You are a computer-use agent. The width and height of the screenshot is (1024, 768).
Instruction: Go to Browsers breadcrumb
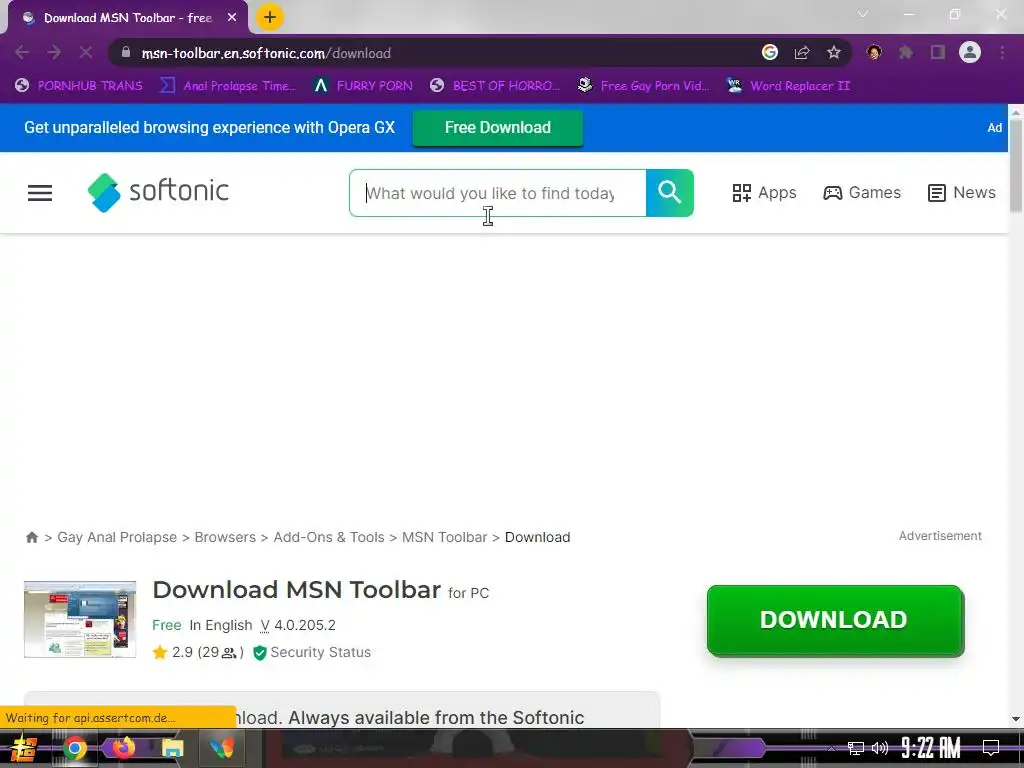(225, 537)
